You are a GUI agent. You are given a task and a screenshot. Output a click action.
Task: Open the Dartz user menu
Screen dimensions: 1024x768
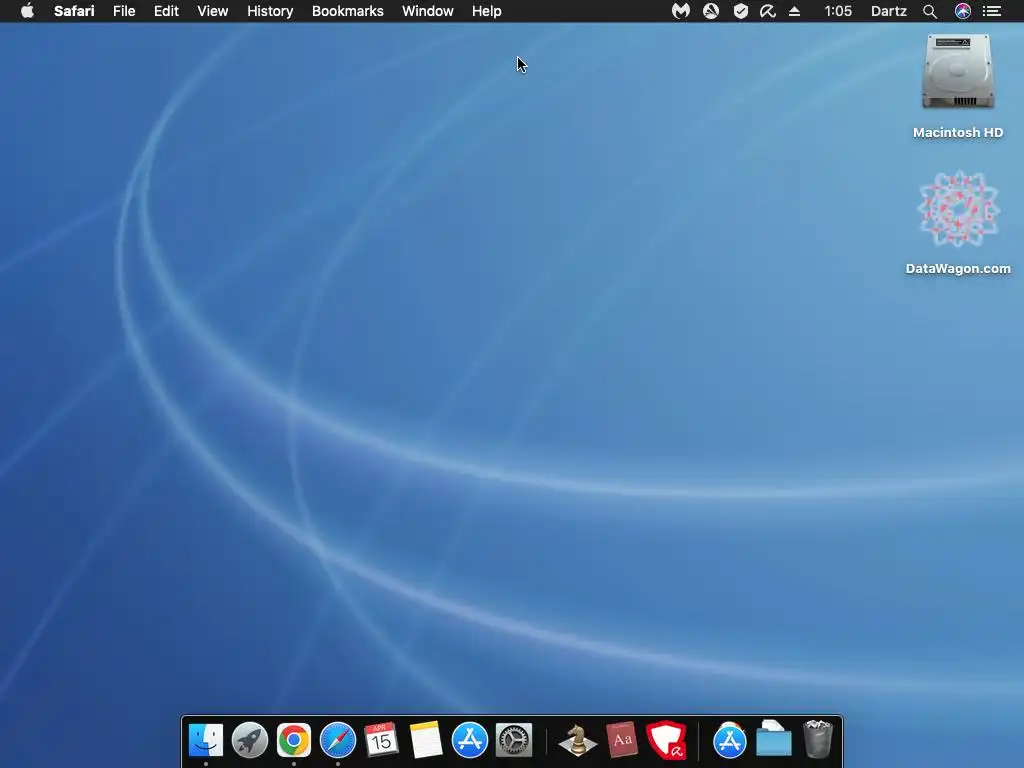coord(889,11)
